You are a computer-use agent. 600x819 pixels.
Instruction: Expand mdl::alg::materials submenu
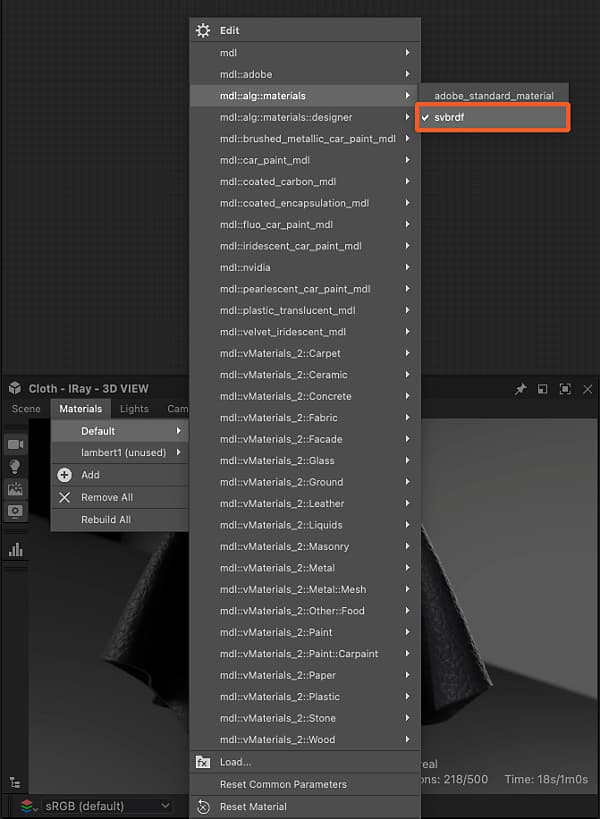pyautogui.click(x=305, y=96)
